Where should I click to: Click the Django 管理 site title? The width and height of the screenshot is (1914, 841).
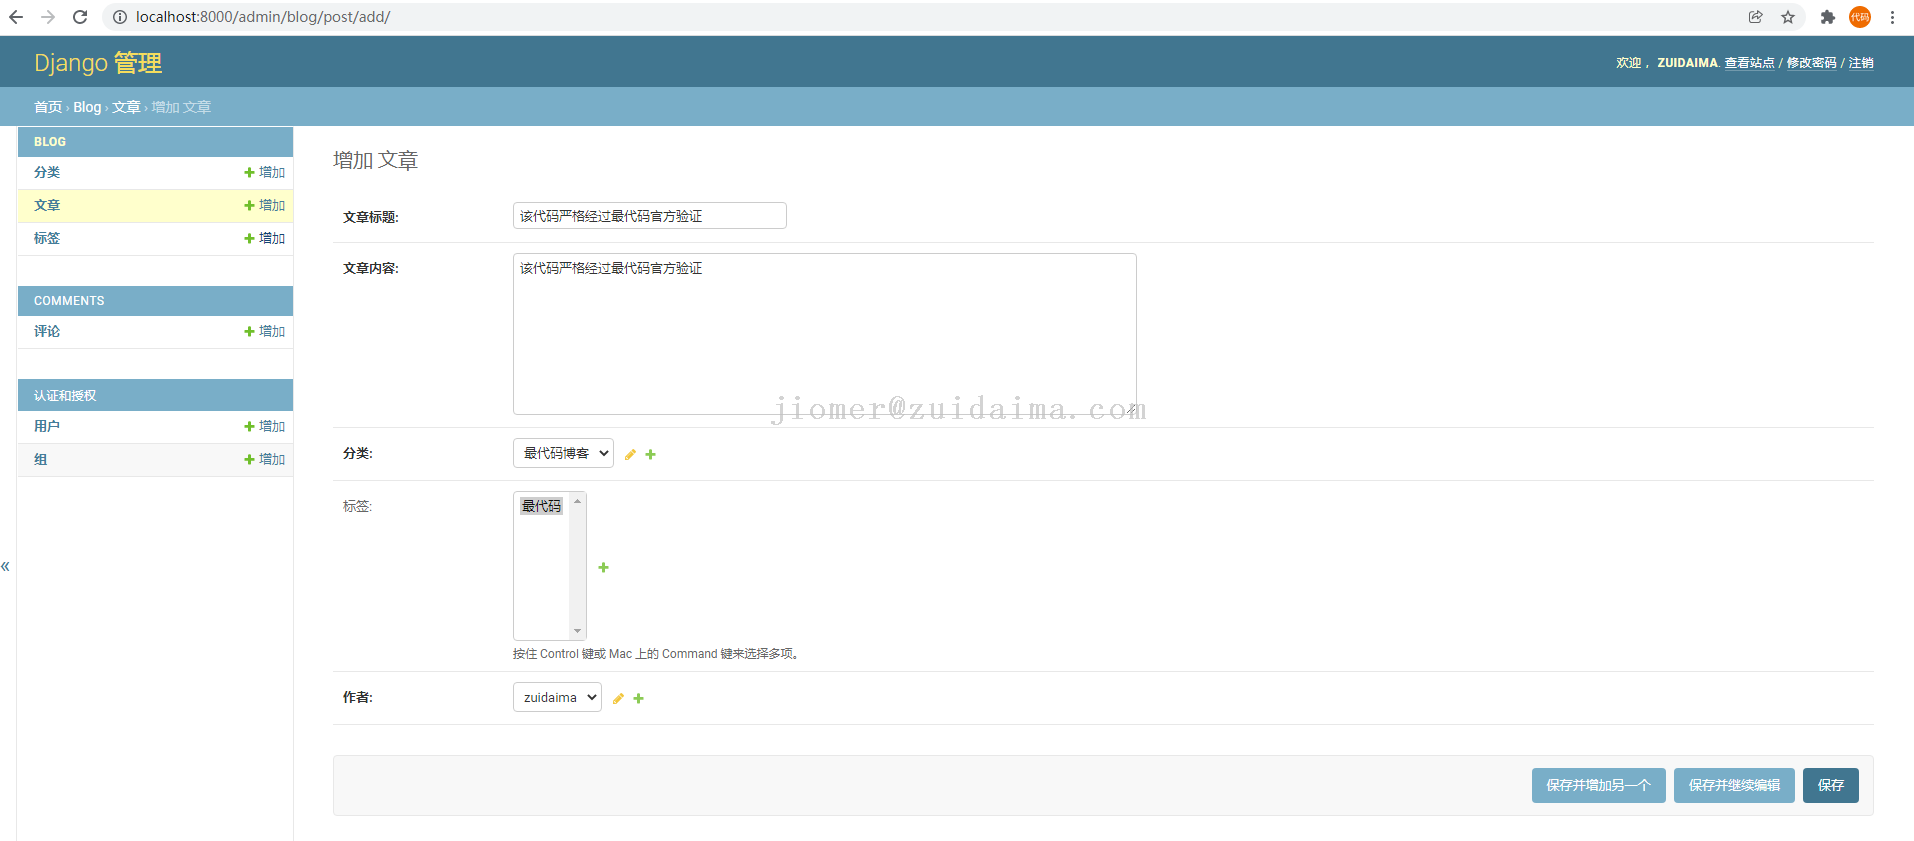[98, 63]
